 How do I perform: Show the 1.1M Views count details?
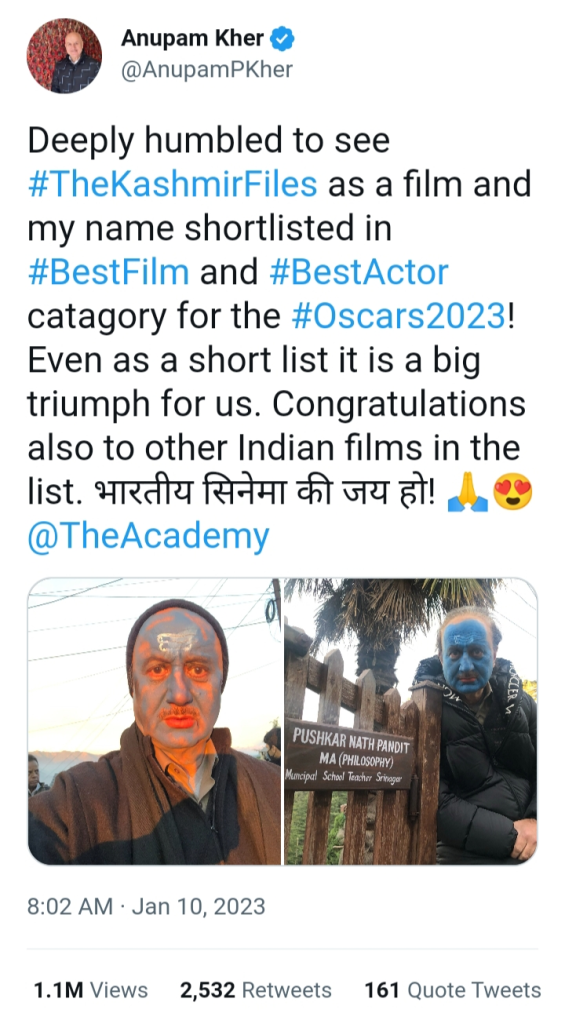pos(91,990)
